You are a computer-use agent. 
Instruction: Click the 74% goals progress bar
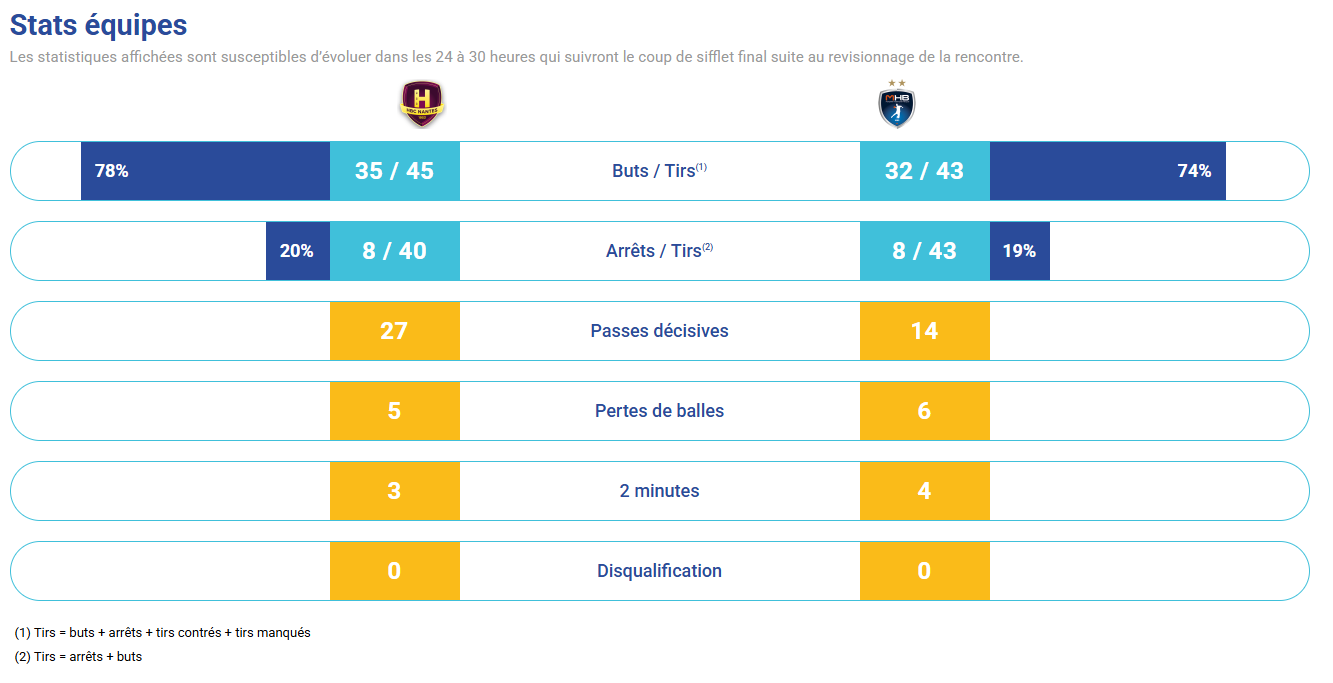pyautogui.click(x=1107, y=171)
